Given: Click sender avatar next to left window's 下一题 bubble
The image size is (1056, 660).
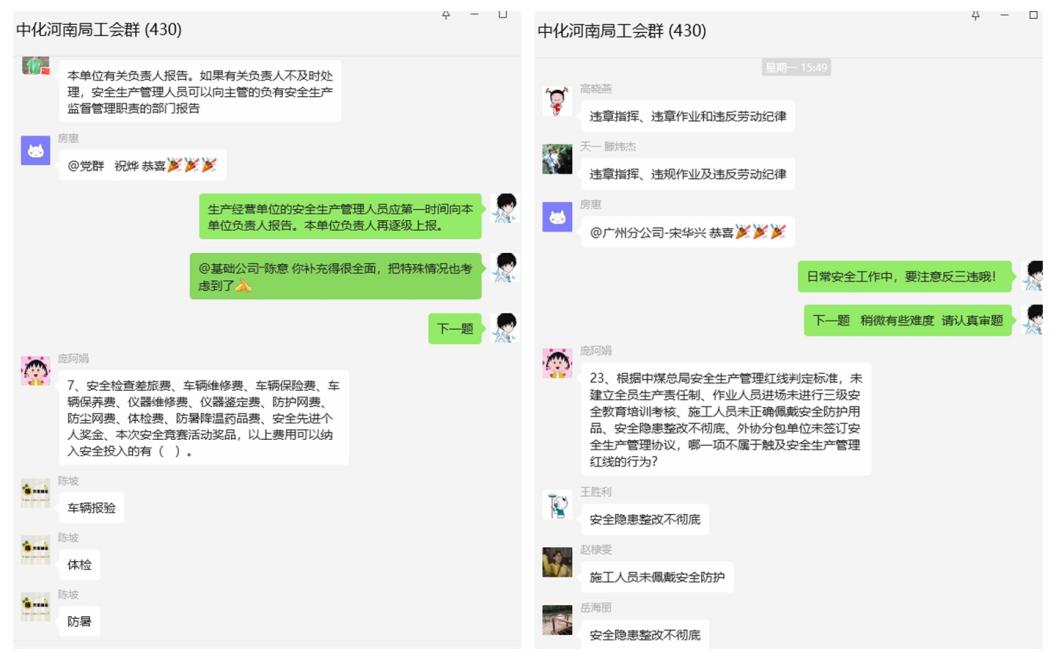Looking at the screenshot, I should point(505,328).
